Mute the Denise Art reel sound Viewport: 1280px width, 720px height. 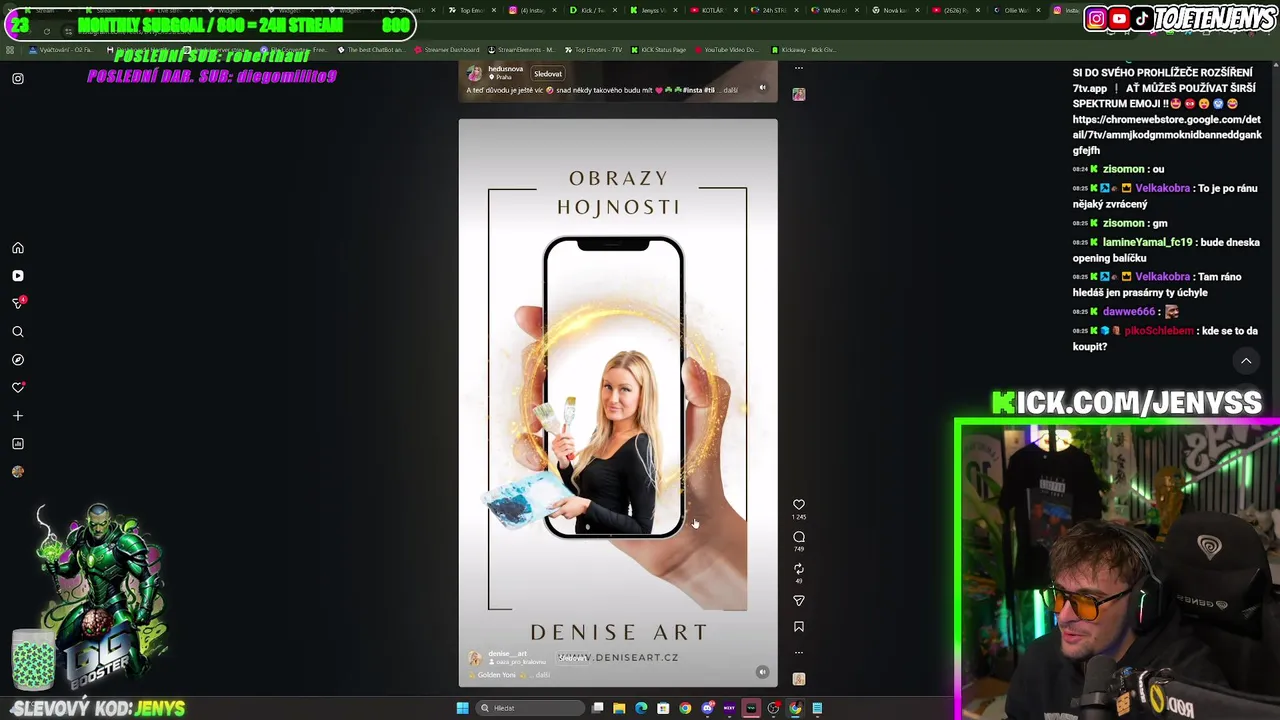coord(762,673)
